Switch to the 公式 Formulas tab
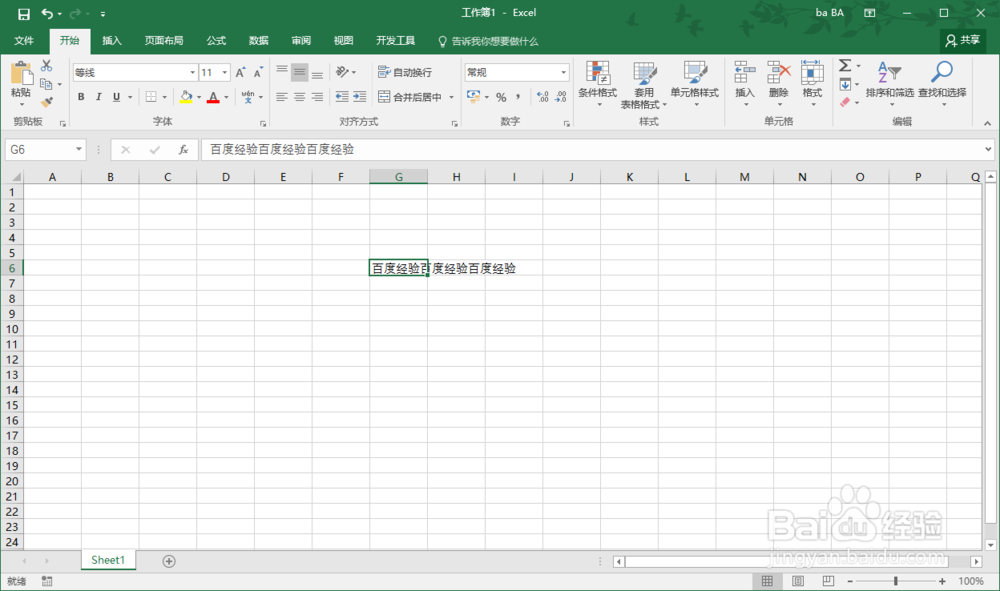The image size is (1000, 591). click(x=216, y=41)
